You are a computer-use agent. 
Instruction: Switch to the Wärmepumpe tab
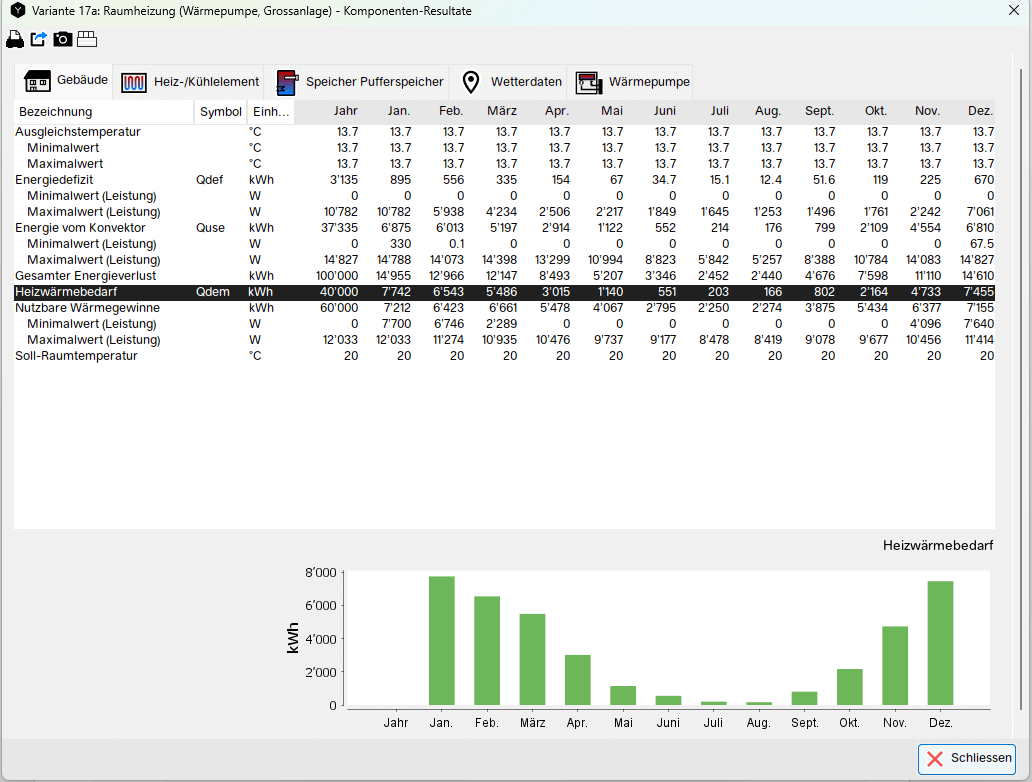(x=634, y=82)
